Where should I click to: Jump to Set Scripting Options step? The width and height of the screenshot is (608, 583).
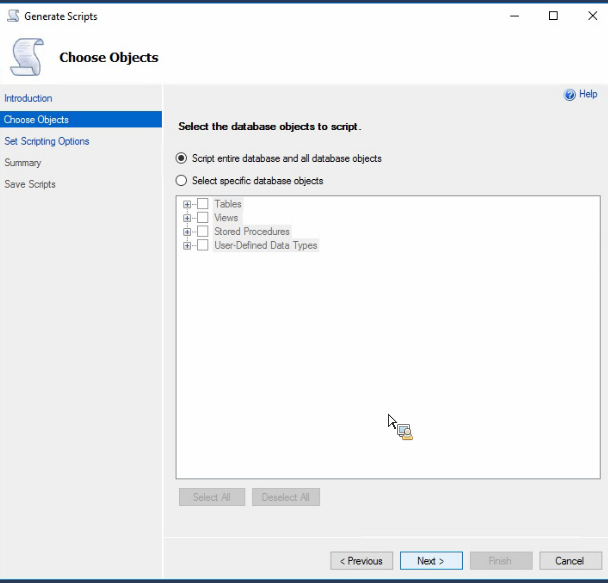tap(47, 141)
